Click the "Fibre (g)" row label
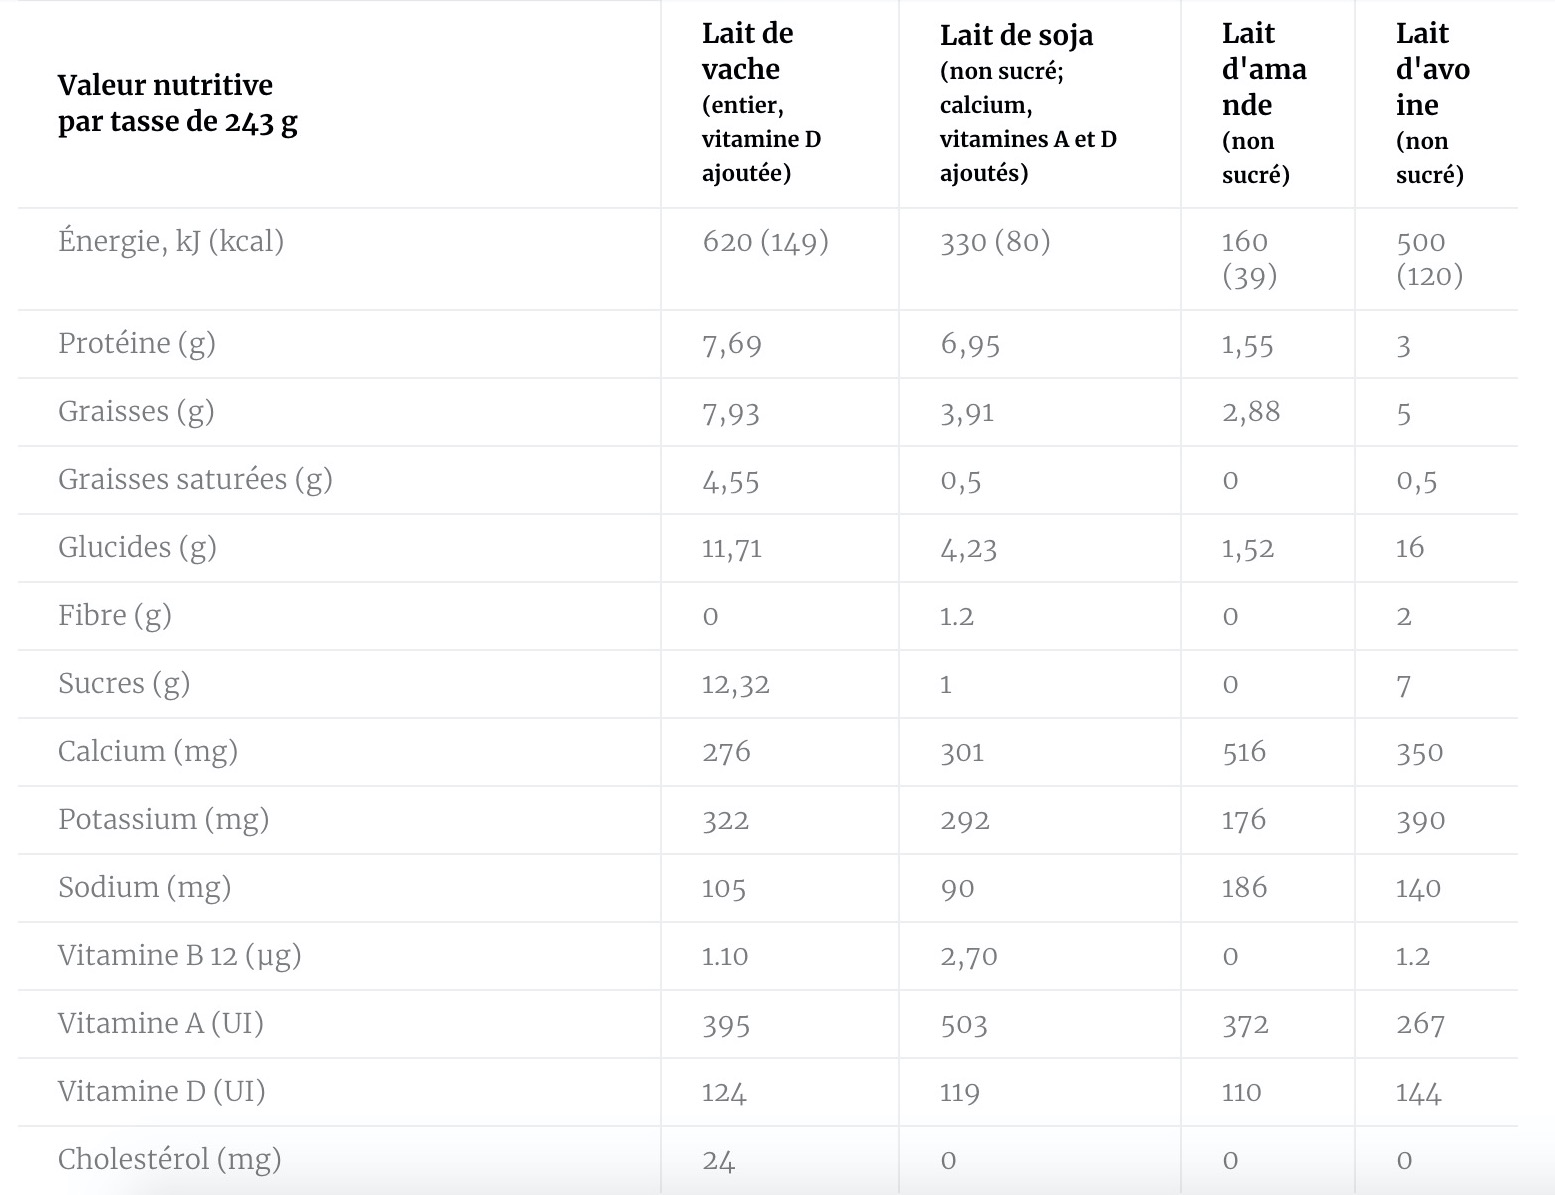Screen dimensions: 1555x1195 [115, 615]
